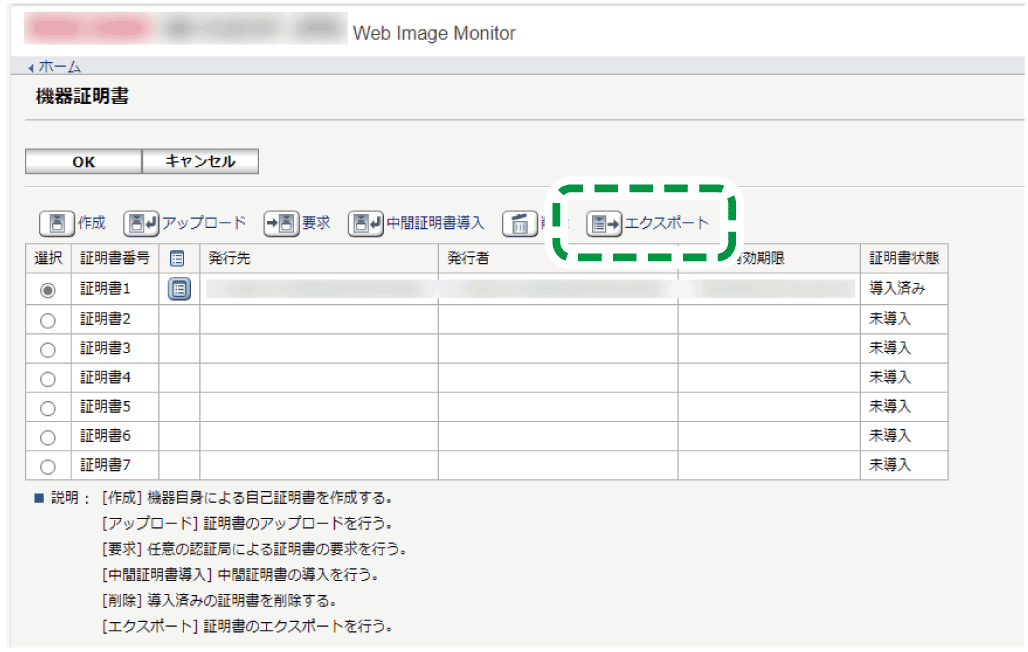
Task: Click the back arrow beside ホーム
Action: pyautogui.click(x=29, y=68)
